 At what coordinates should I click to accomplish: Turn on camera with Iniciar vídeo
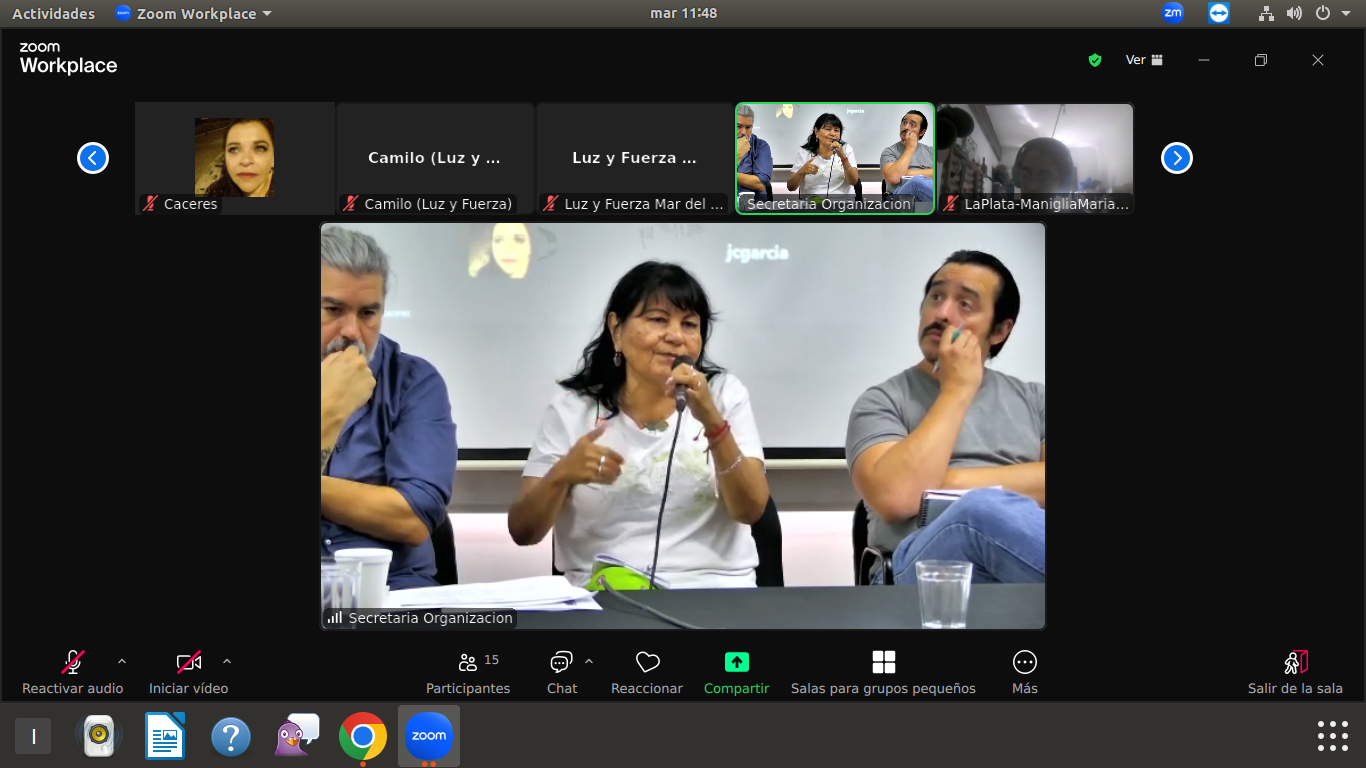(x=188, y=671)
